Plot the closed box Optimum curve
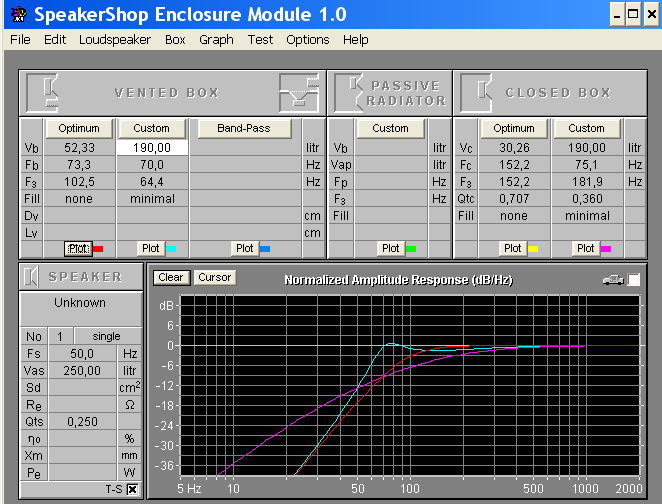Viewport: 662px width, 504px height. (x=513, y=248)
